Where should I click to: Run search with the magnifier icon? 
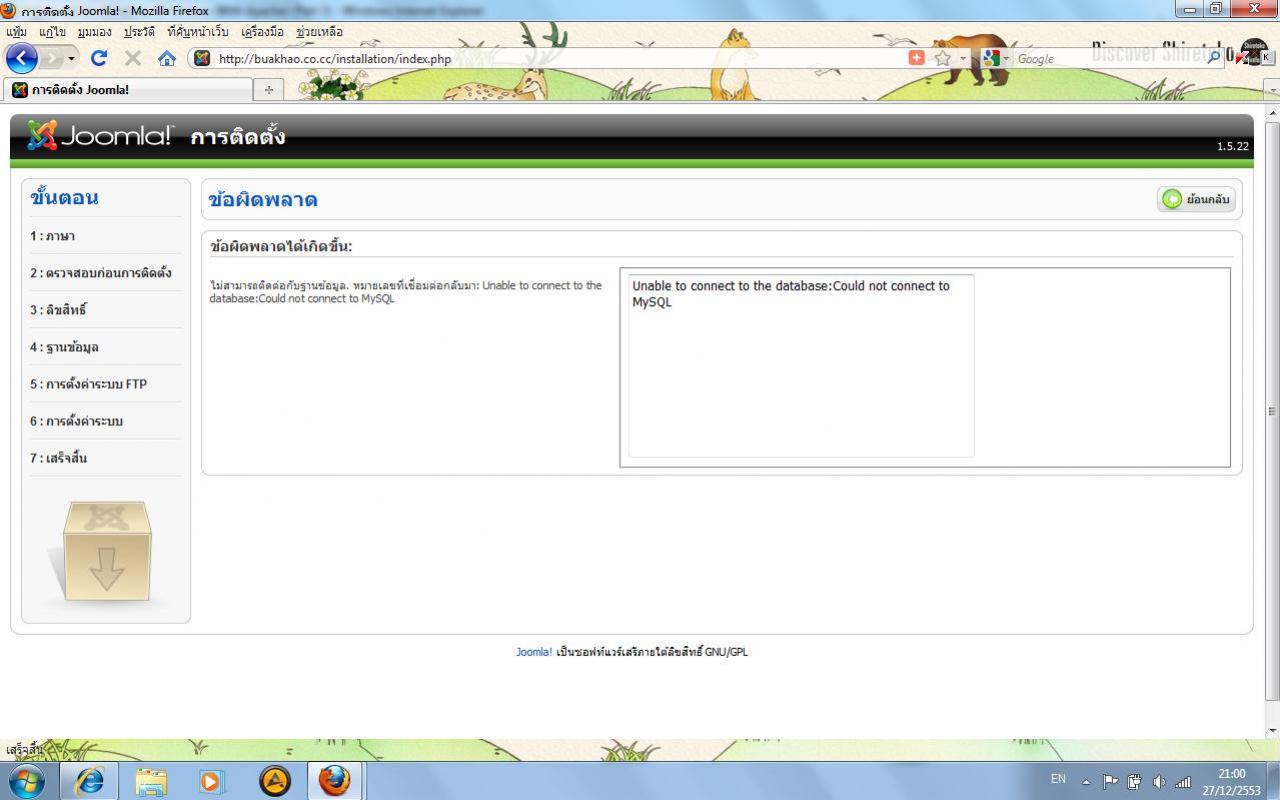coord(1214,58)
